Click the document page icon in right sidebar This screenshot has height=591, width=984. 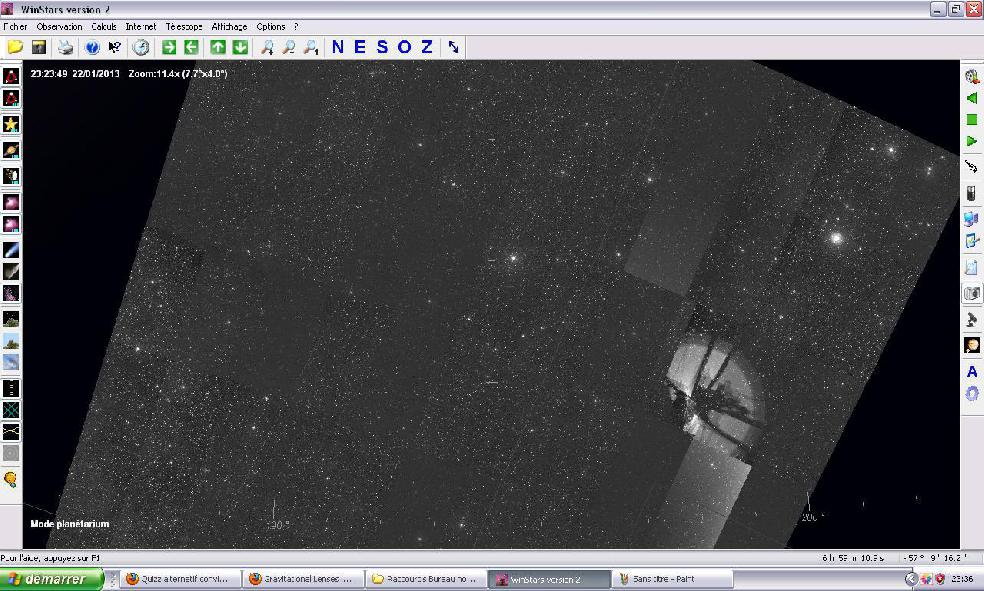point(971,267)
